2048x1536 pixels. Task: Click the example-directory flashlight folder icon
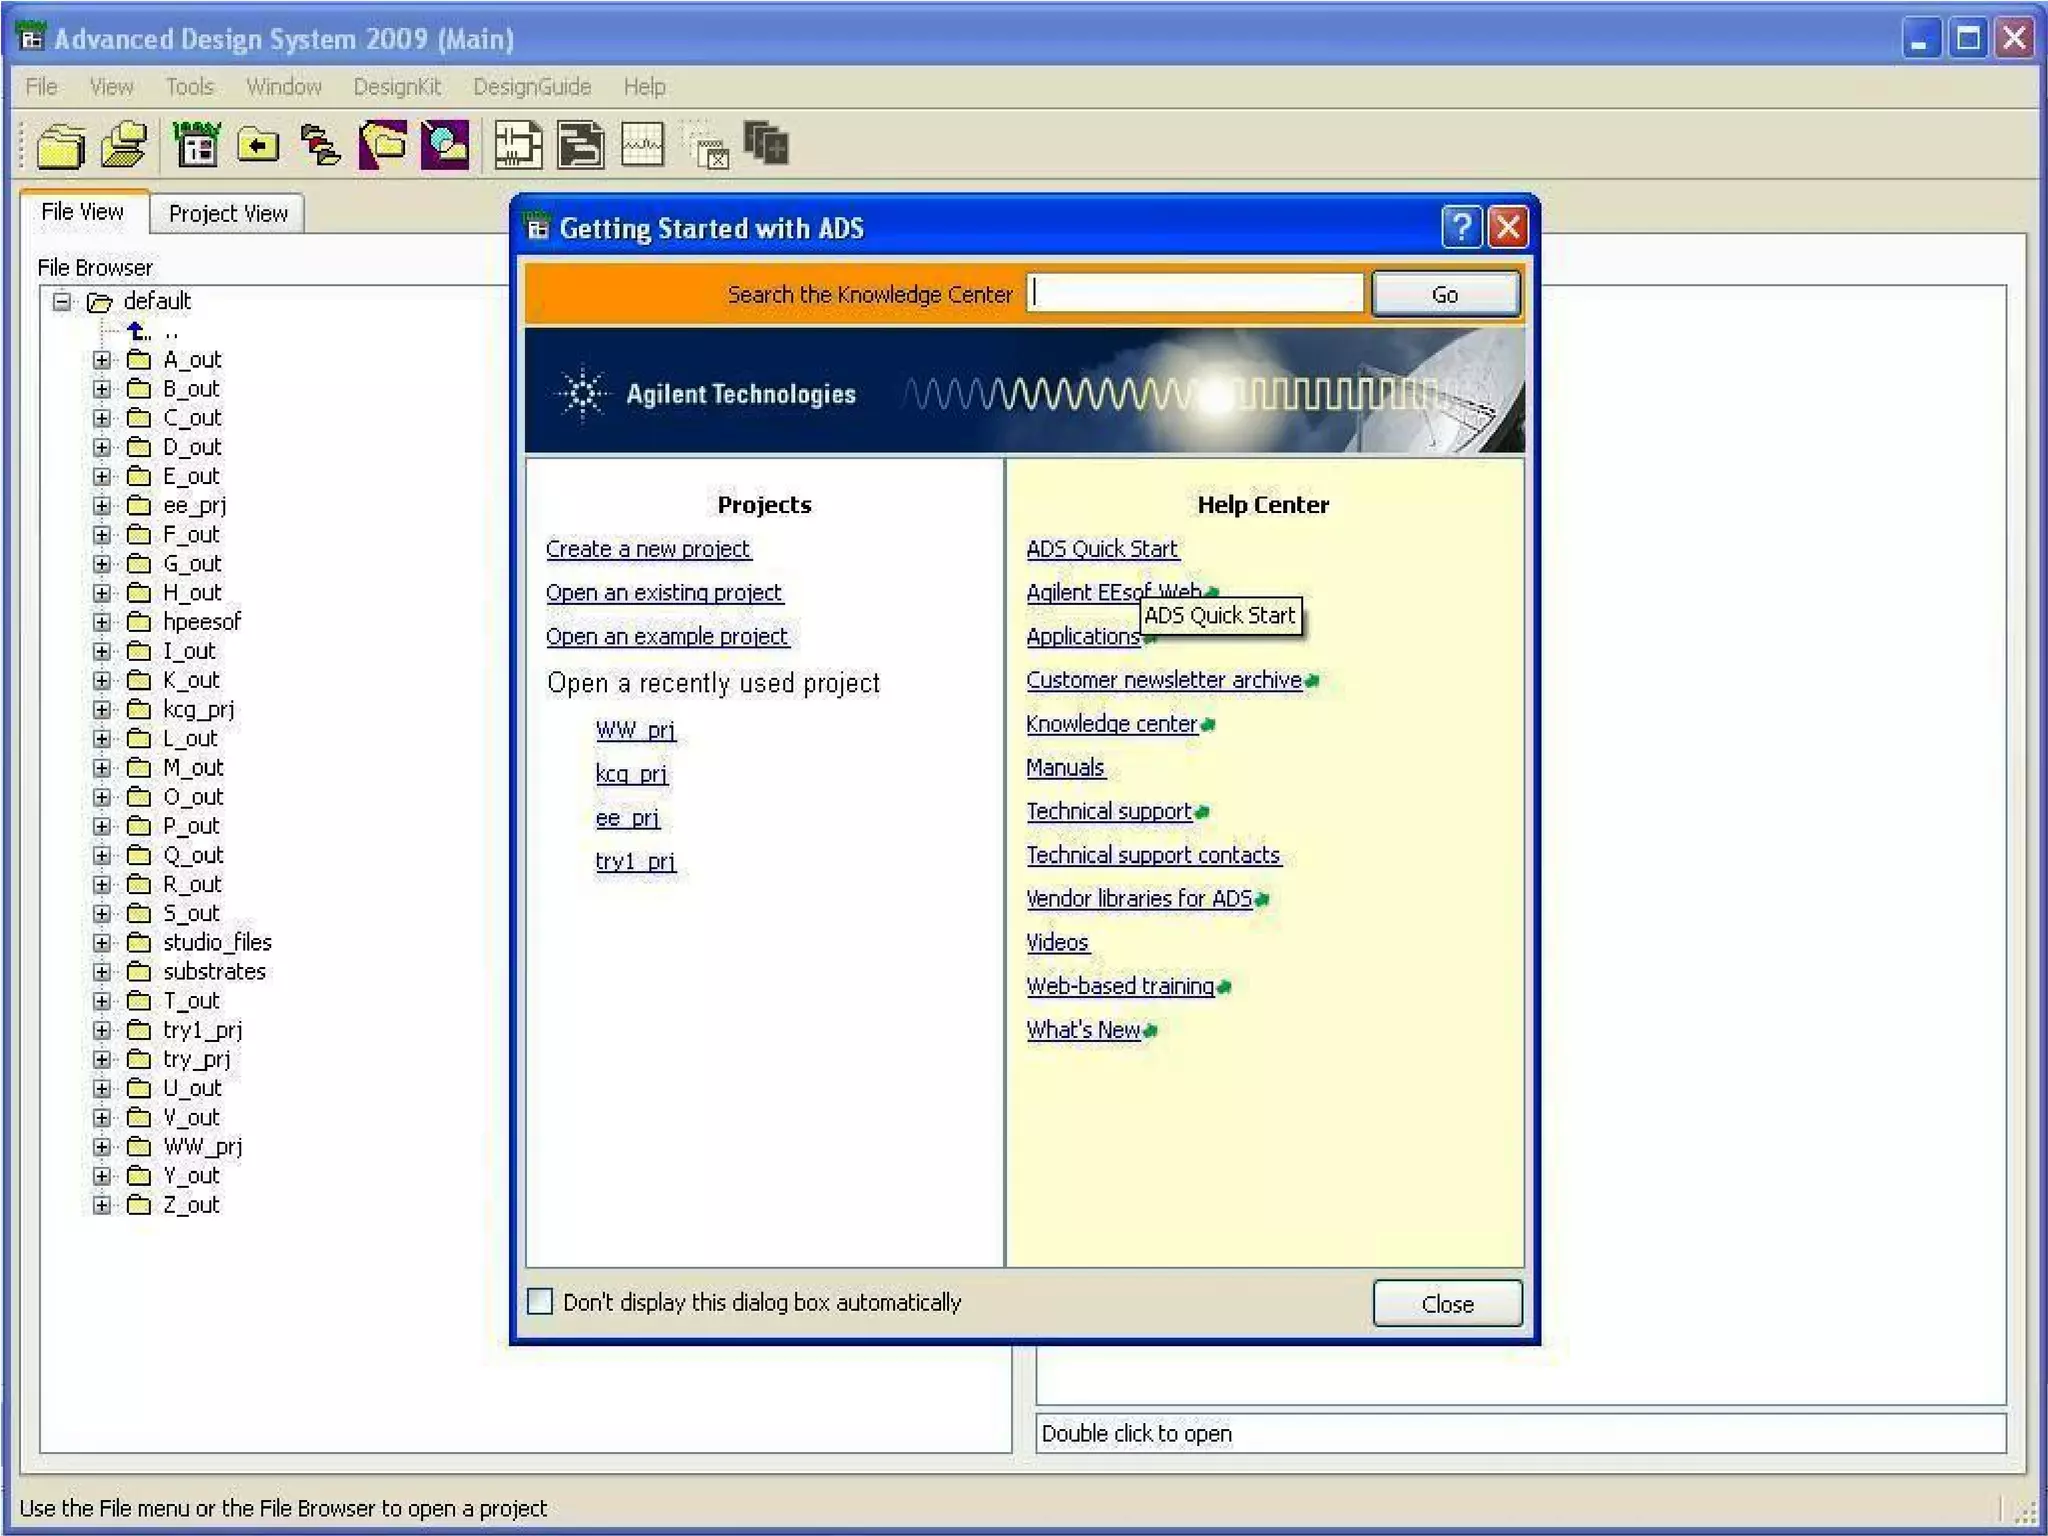pos(383,146)
